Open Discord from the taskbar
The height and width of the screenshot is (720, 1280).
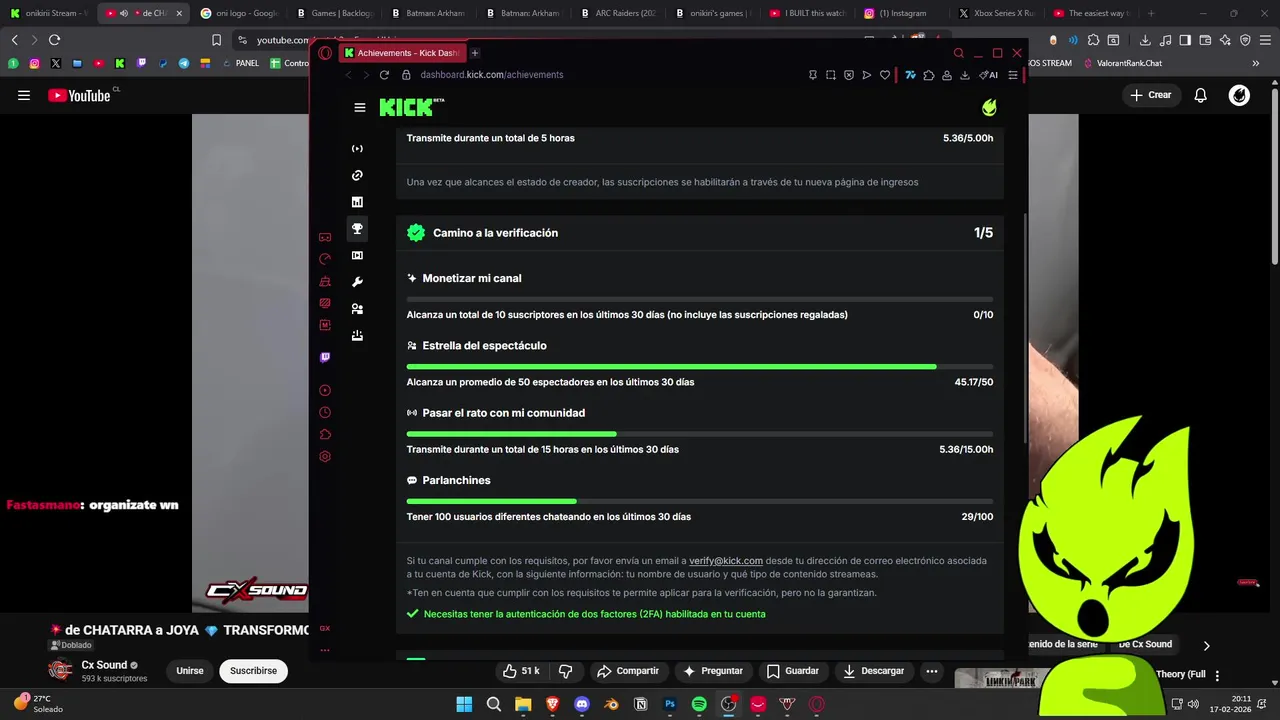[x=582, y=704]
